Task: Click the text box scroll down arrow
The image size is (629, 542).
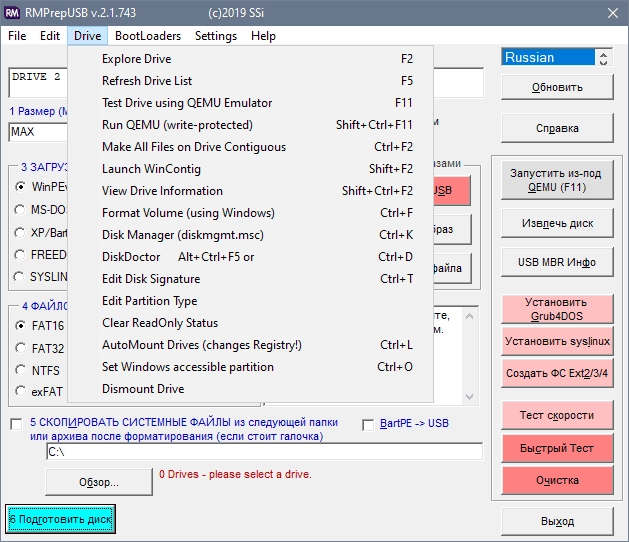Action: pyautogui.click(x=470, y=397)
